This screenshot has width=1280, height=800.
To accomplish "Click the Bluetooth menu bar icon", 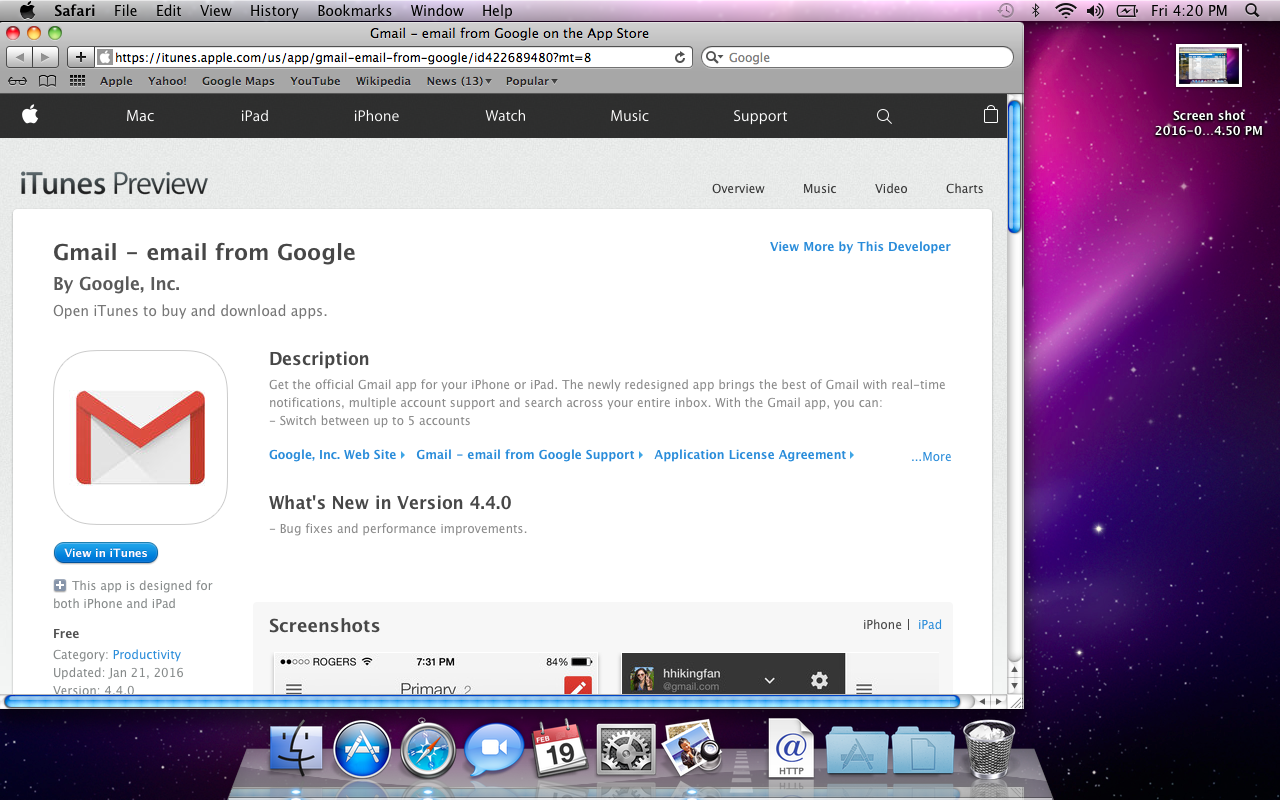I will point(1036,10).
